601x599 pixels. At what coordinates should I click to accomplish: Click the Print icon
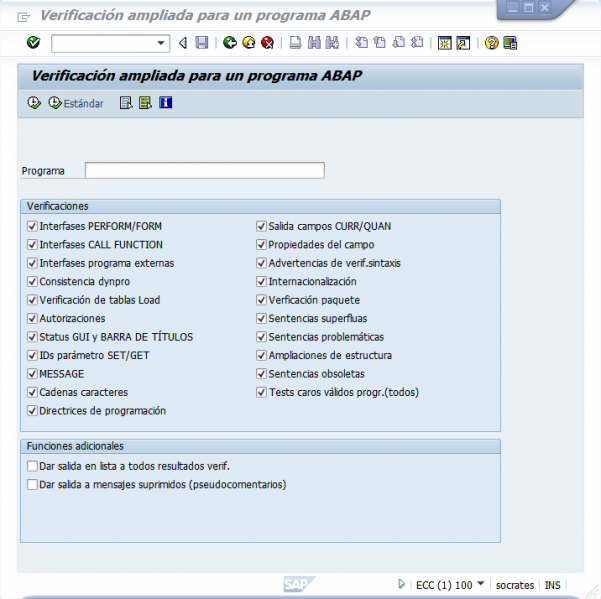pos(295,43)
